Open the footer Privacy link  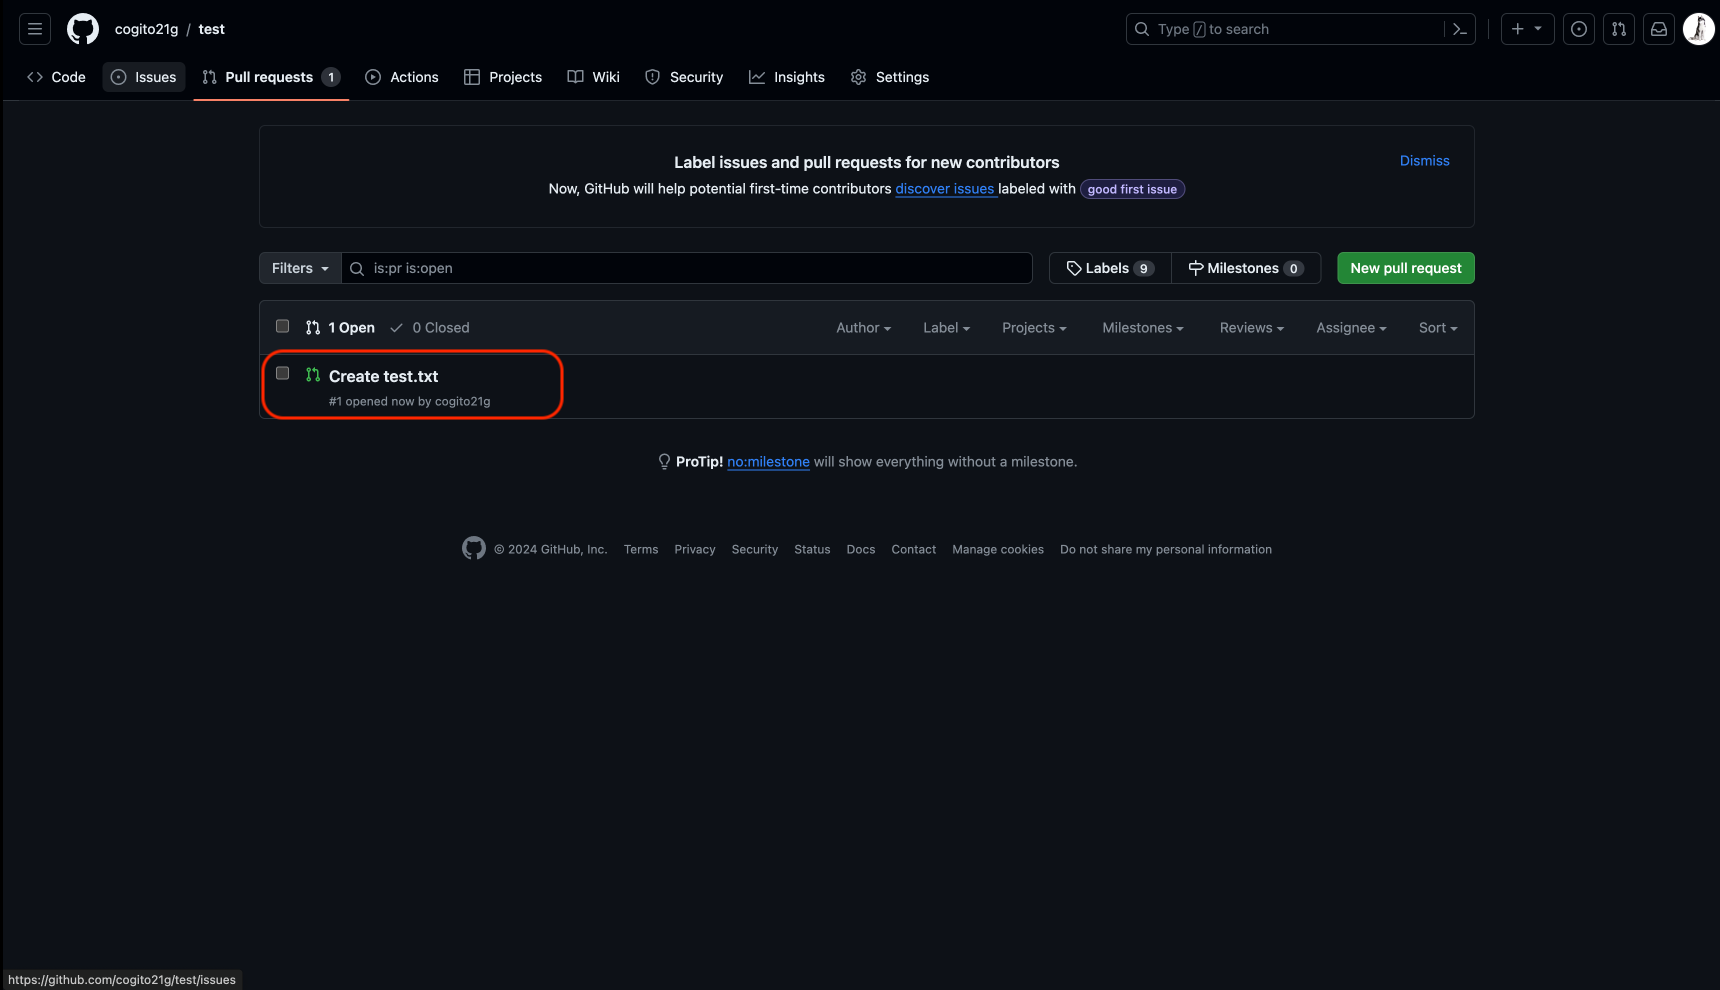pyautogui.click(x=695, y=549)
